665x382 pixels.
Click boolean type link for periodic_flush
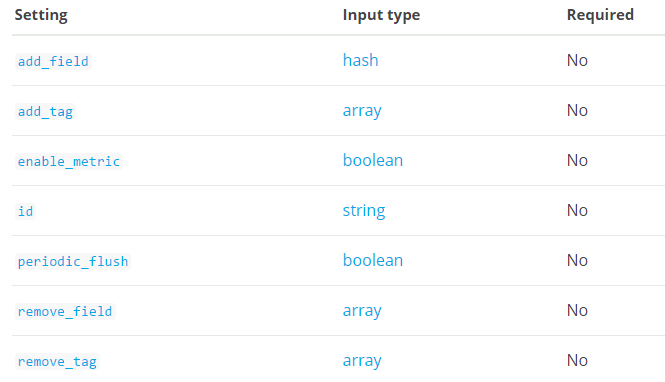(x=373, y=260)
